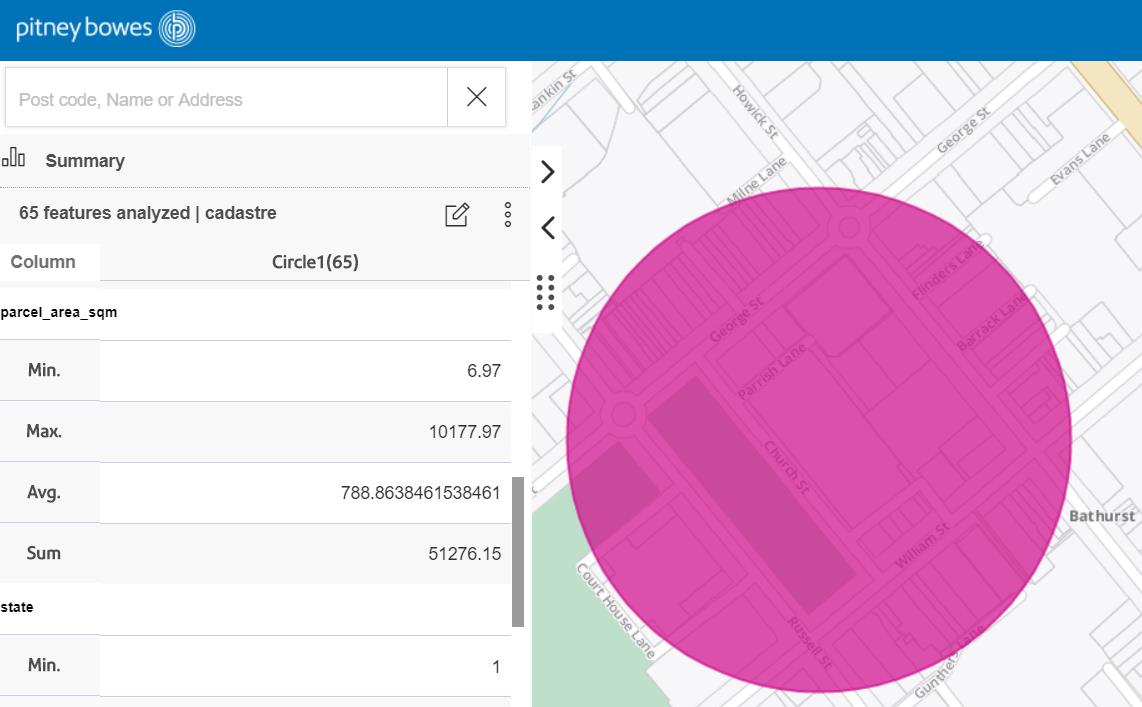
Task: Open the three-dot options menu
Action: point(508,215)
